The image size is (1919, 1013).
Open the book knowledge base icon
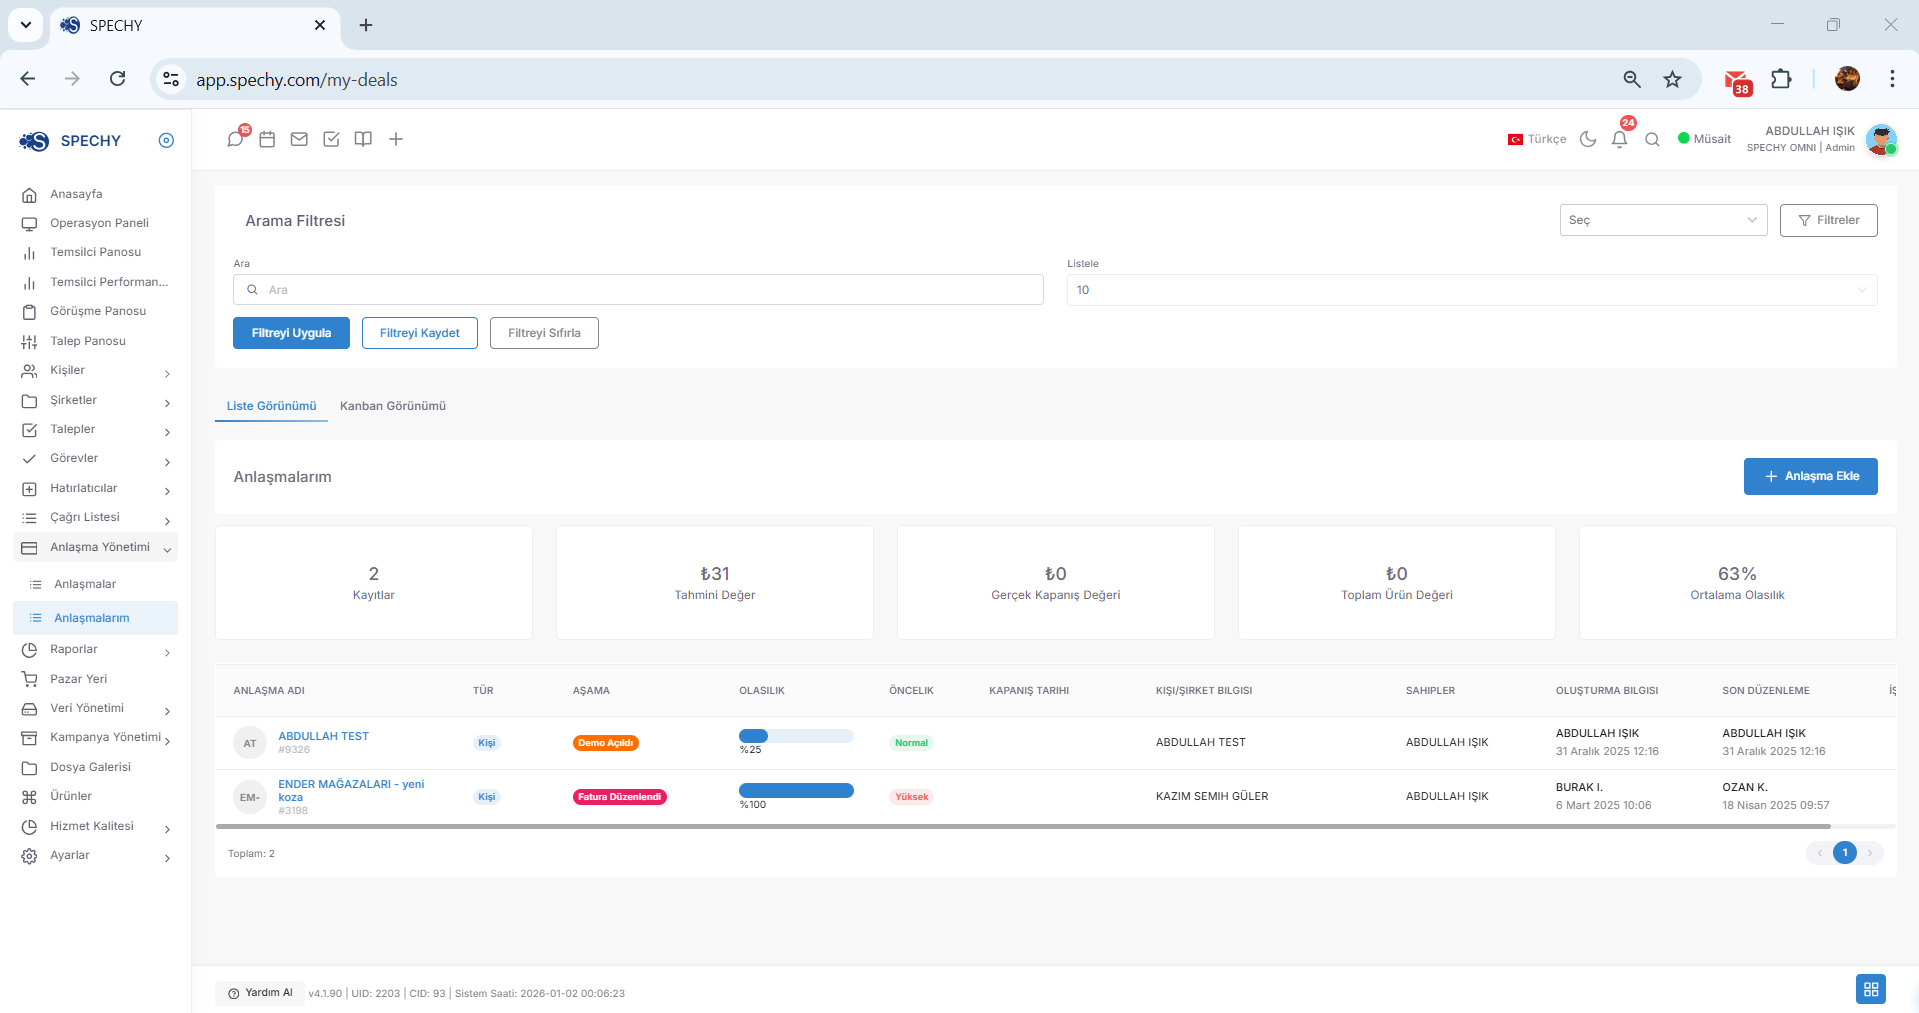363,139
